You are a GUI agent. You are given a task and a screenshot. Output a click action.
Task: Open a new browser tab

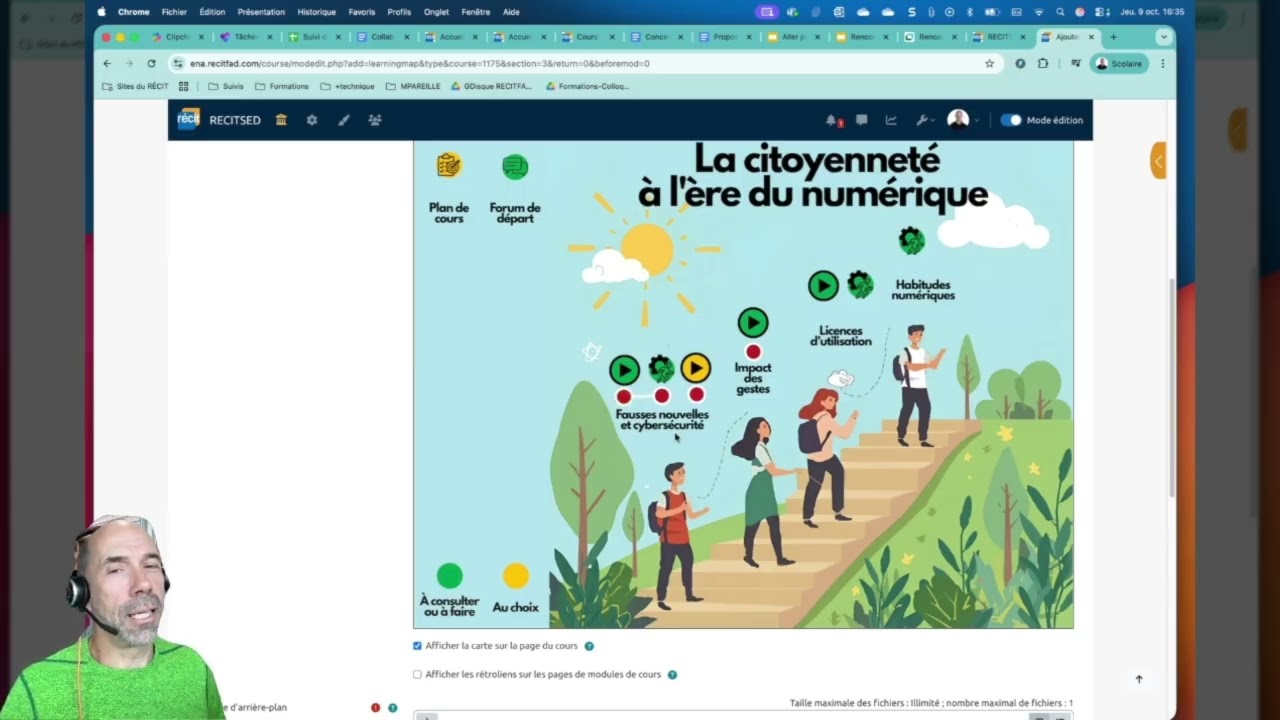(1113, 37)
